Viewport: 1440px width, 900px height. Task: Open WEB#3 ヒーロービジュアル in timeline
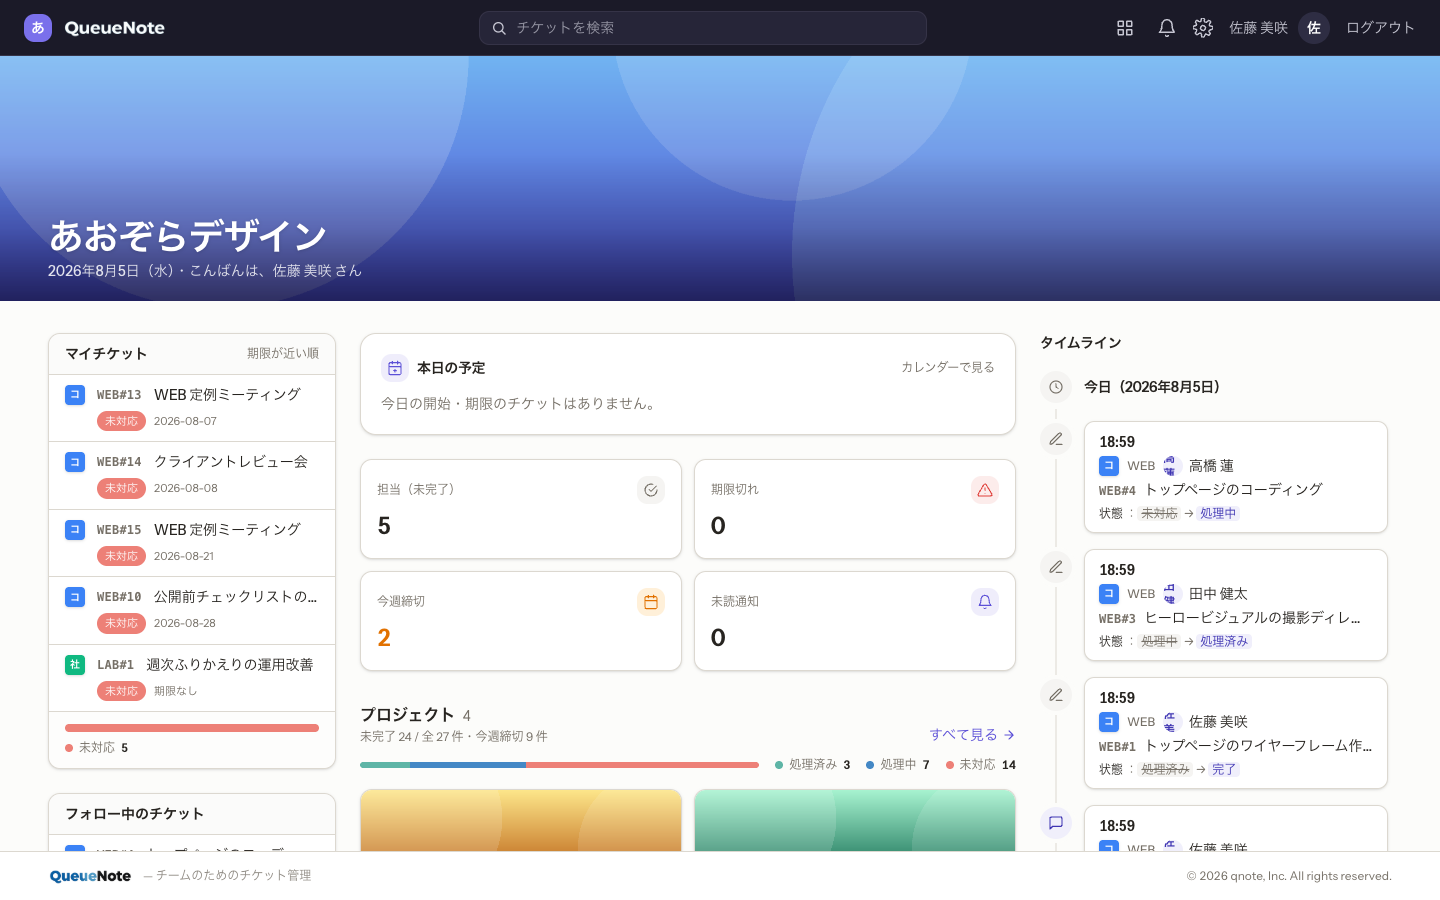pyautogui.click(x=1229, y=618)
